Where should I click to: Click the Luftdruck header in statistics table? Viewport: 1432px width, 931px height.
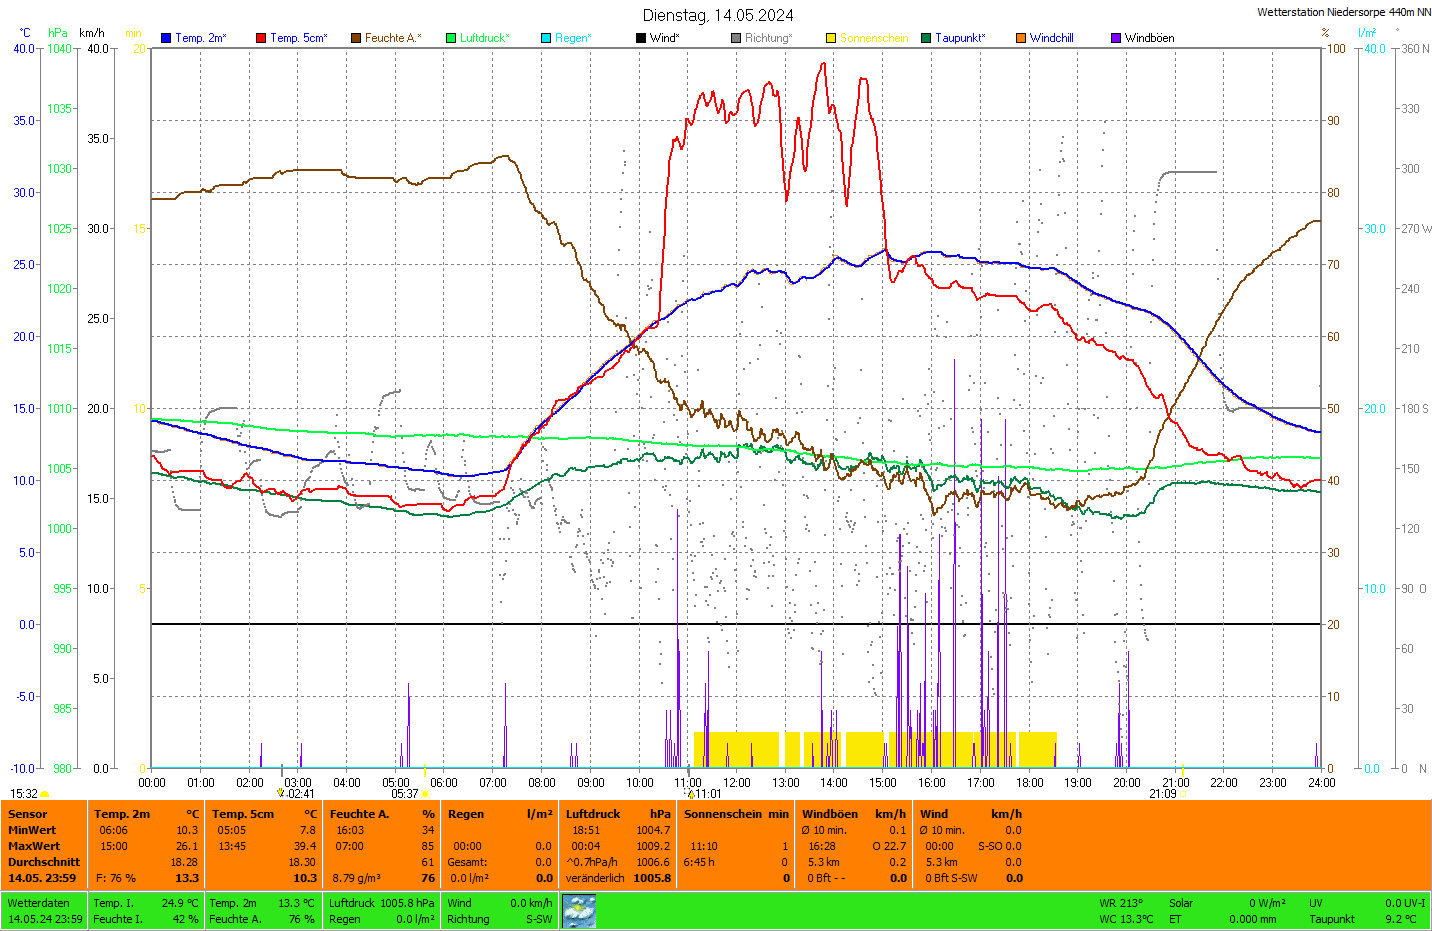pyautogui.click(x=593, y=814)
